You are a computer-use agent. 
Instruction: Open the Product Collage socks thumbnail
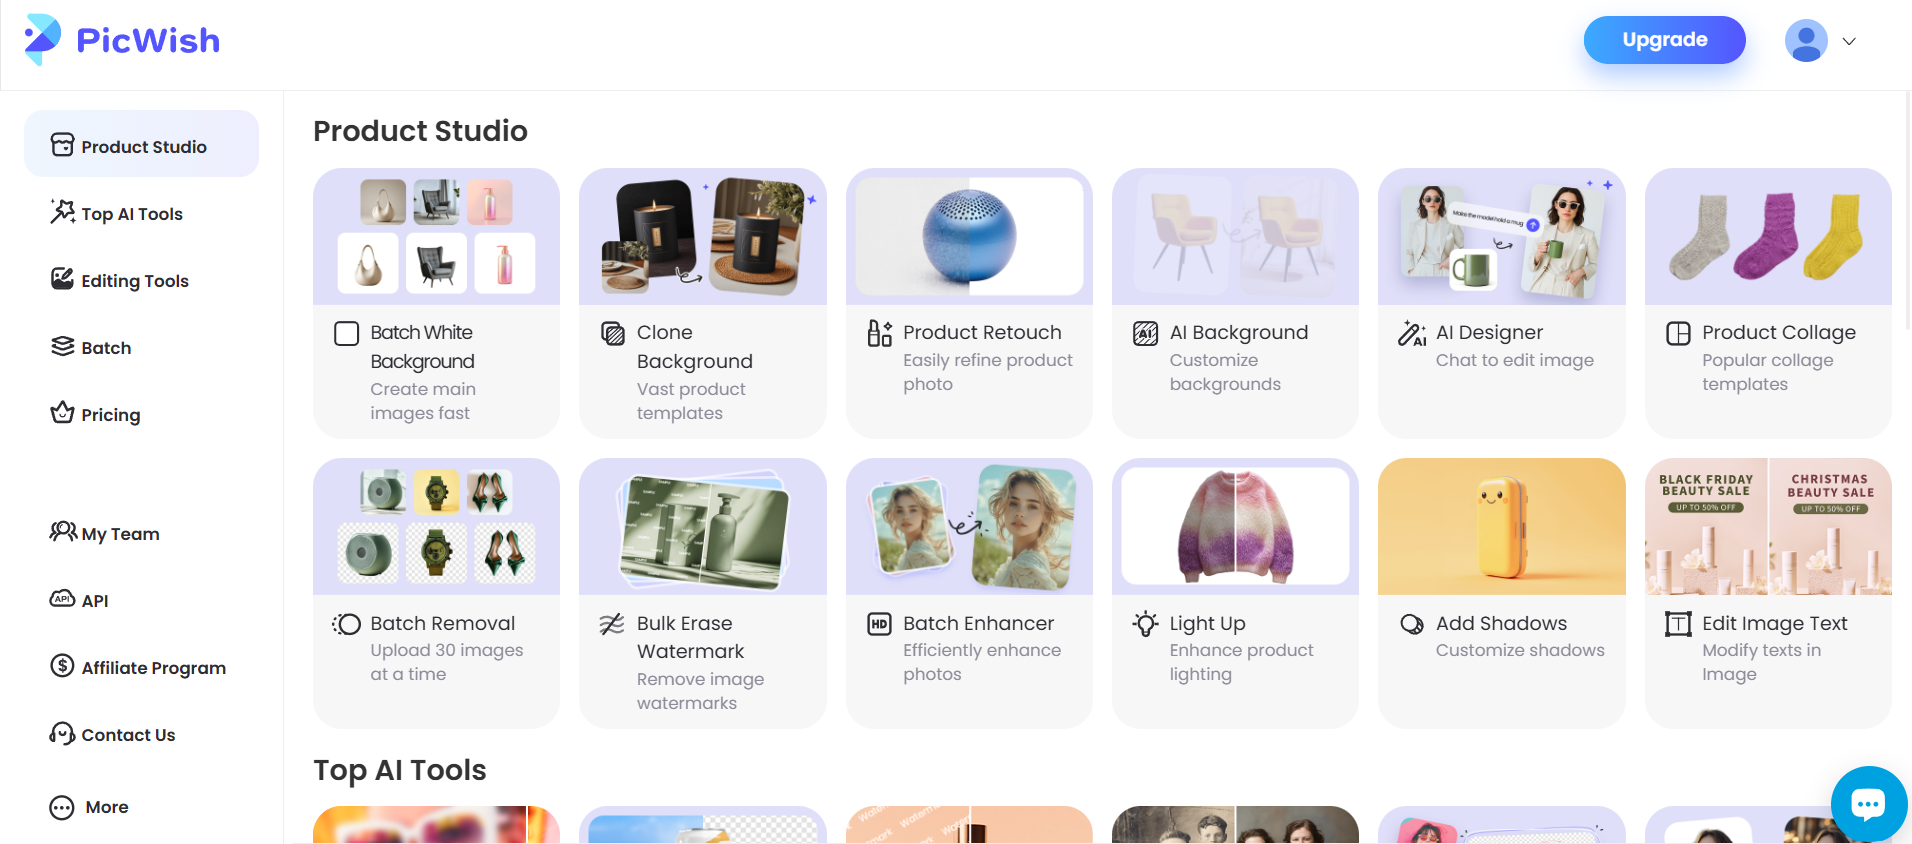(x=1768, y=237)
